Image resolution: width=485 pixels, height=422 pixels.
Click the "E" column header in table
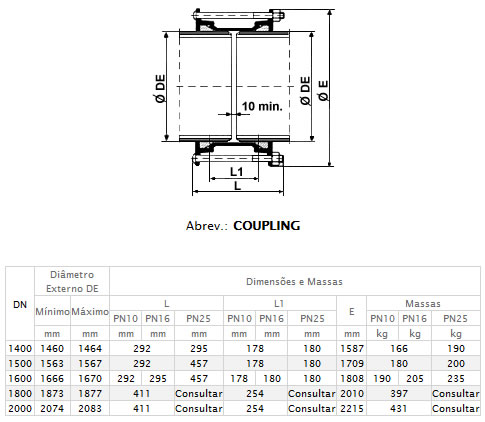point(351,312)
